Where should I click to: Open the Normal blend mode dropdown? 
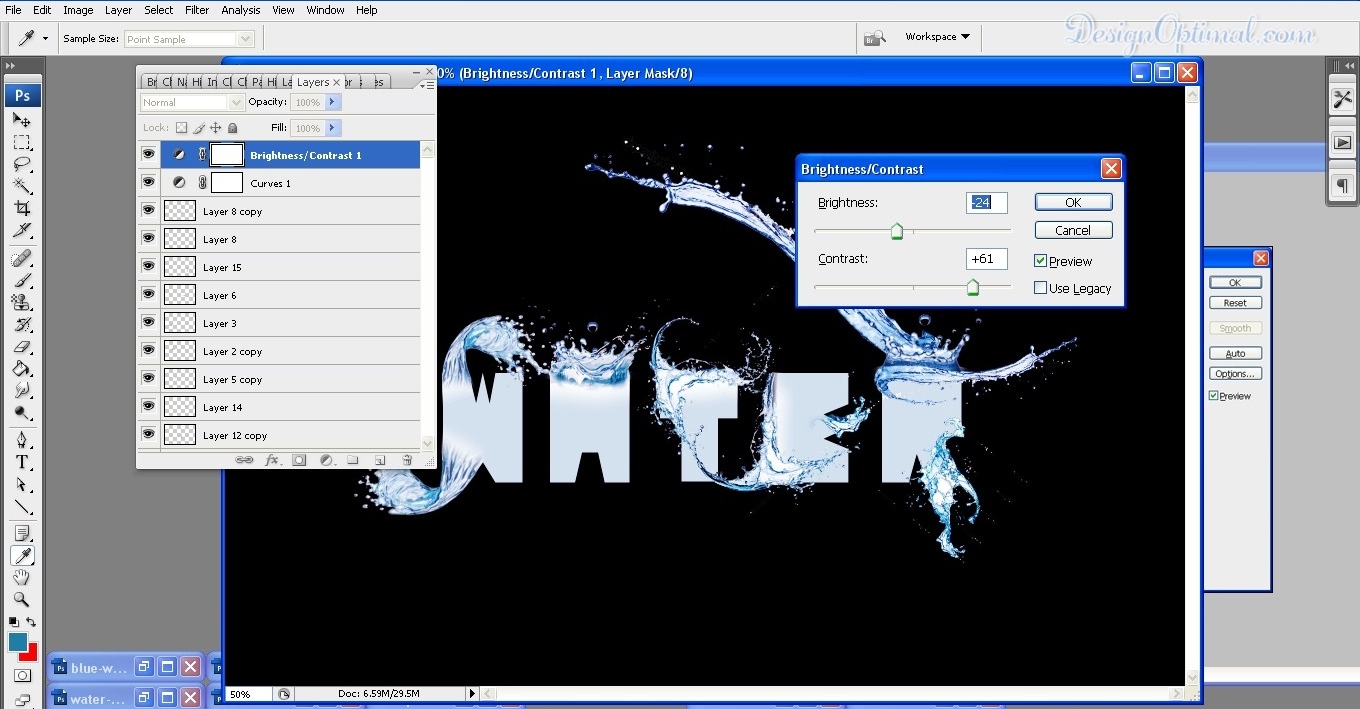[x=192, y=102]
